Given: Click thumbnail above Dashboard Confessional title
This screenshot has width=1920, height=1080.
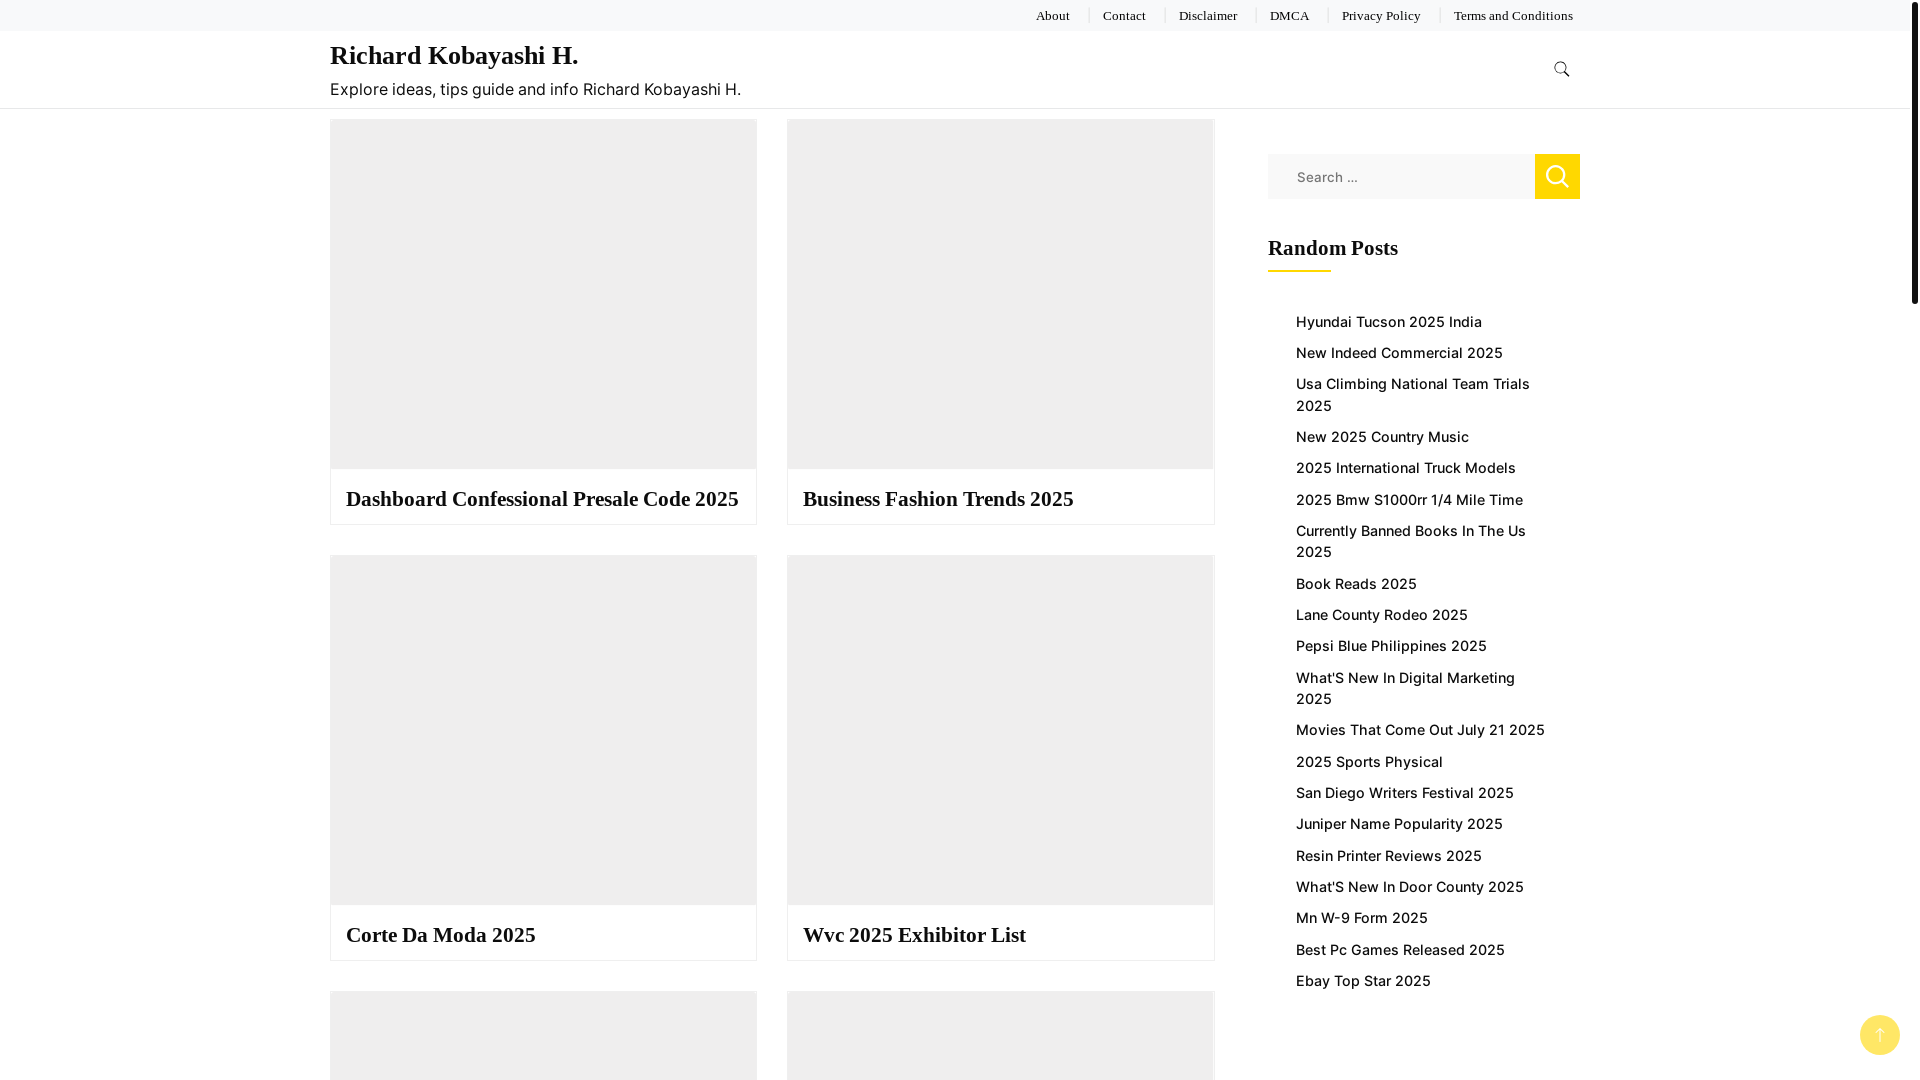Looking at the screenshot, I should (x=543, y=294).
